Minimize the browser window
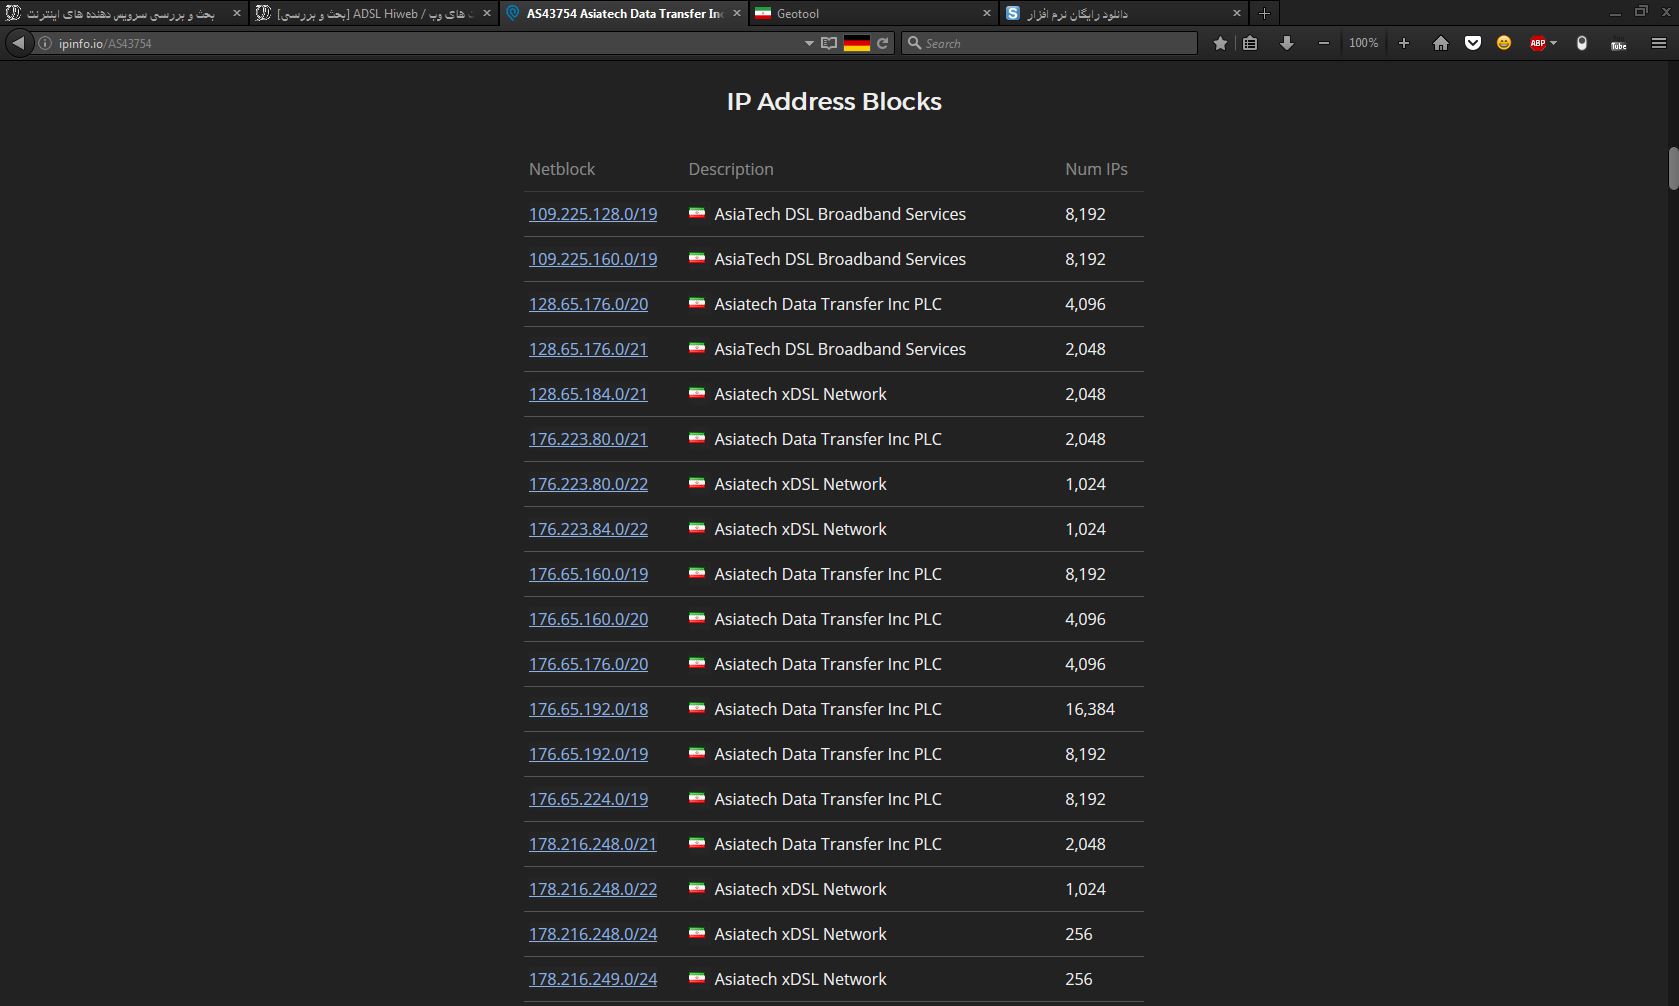 1615,12
